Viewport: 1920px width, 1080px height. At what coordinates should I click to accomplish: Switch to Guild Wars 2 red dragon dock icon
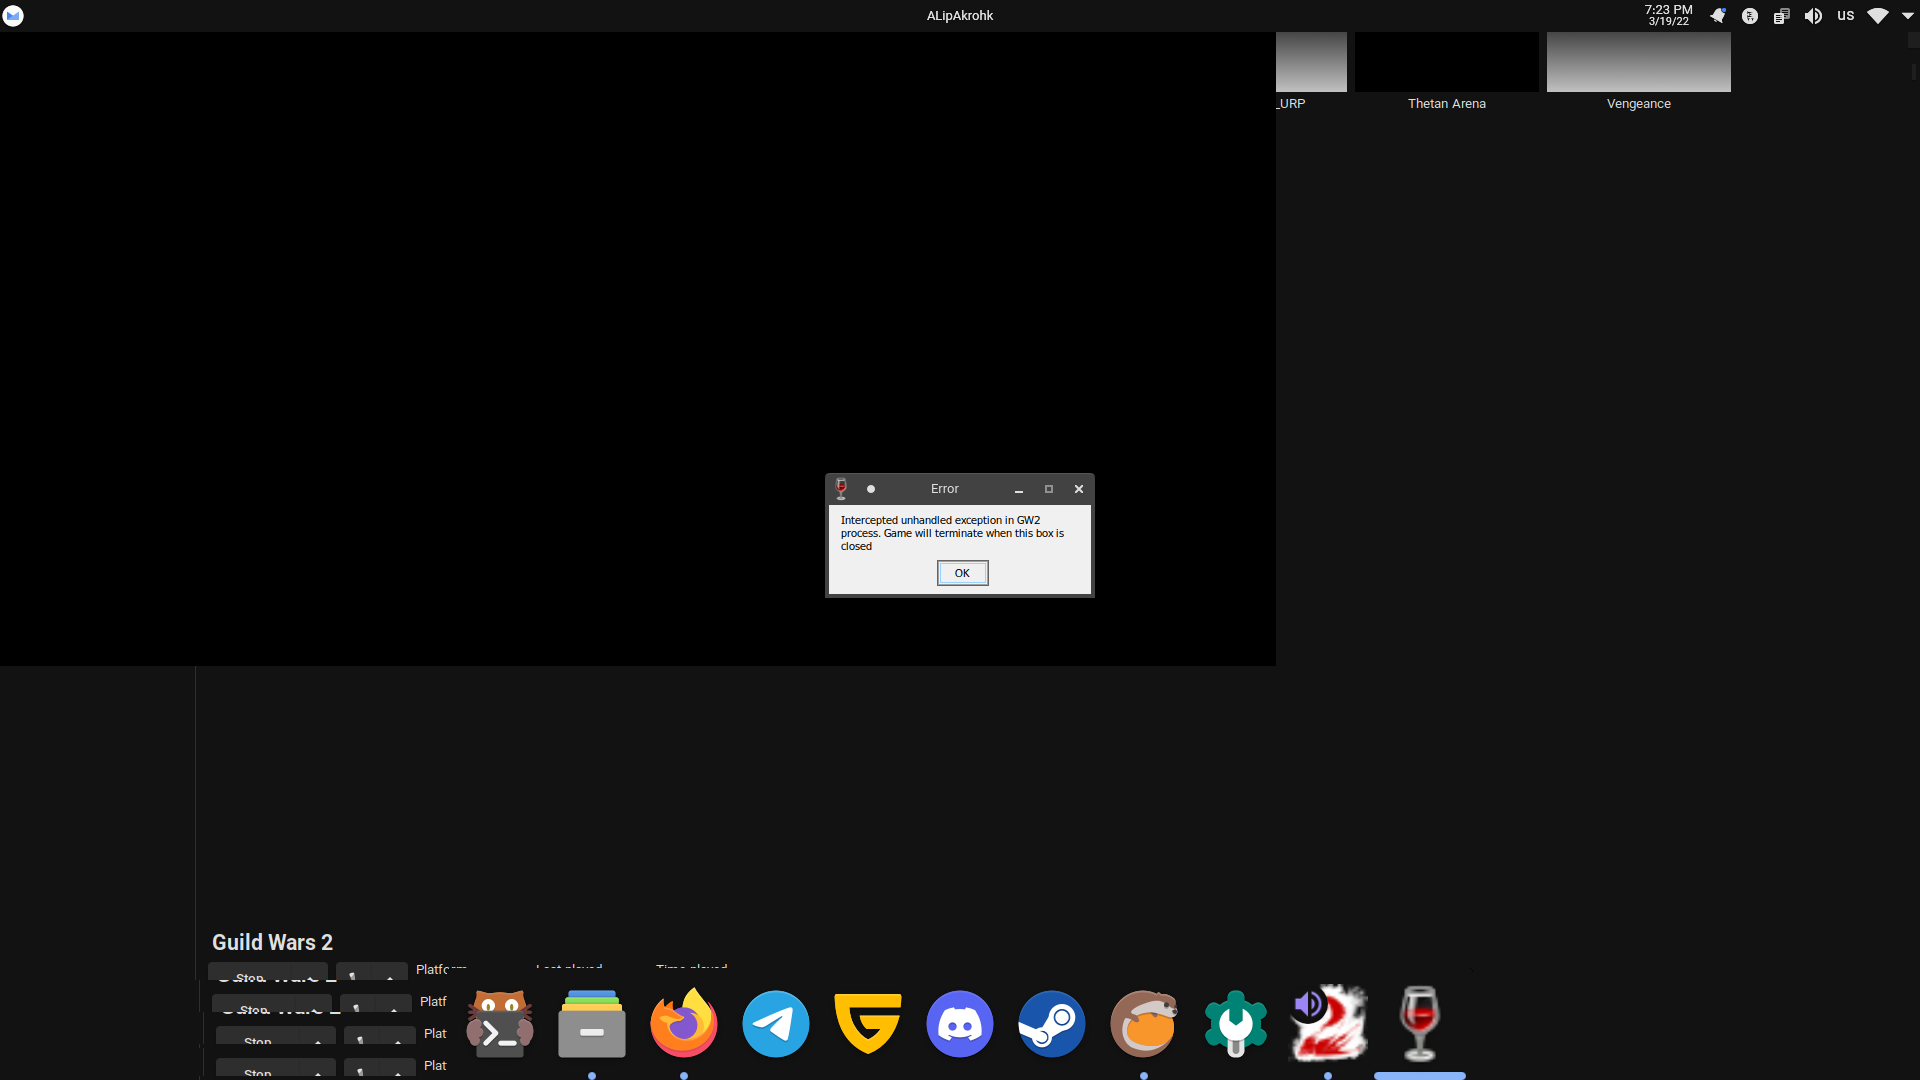[x=1328, y=1024]
